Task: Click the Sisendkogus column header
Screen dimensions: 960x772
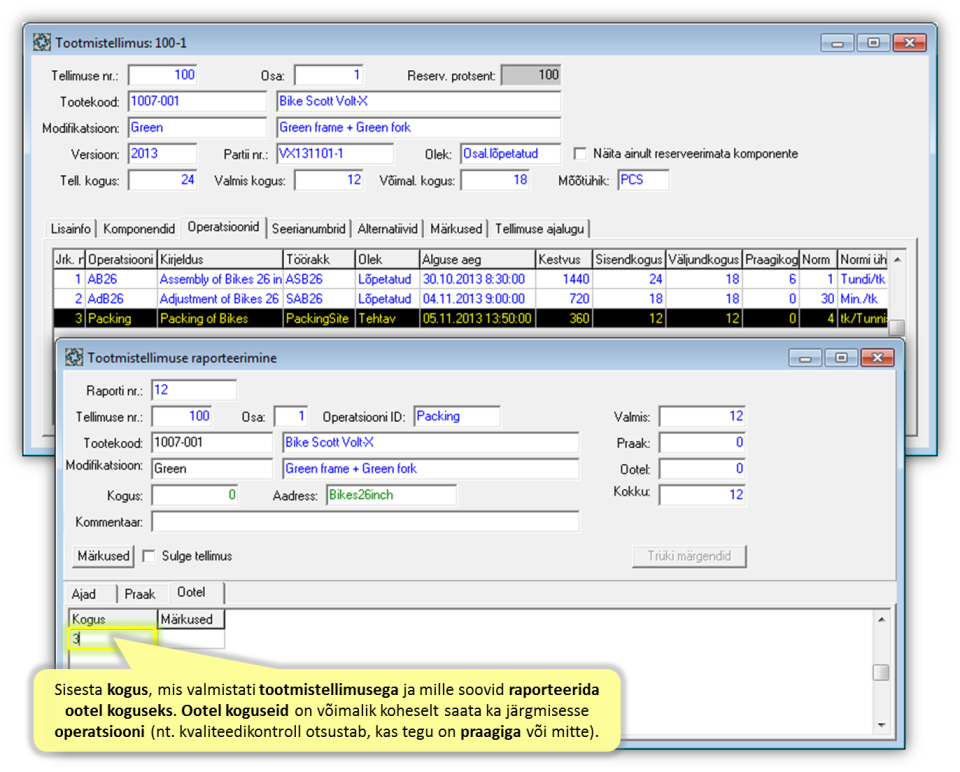Action: pos(629,260)
